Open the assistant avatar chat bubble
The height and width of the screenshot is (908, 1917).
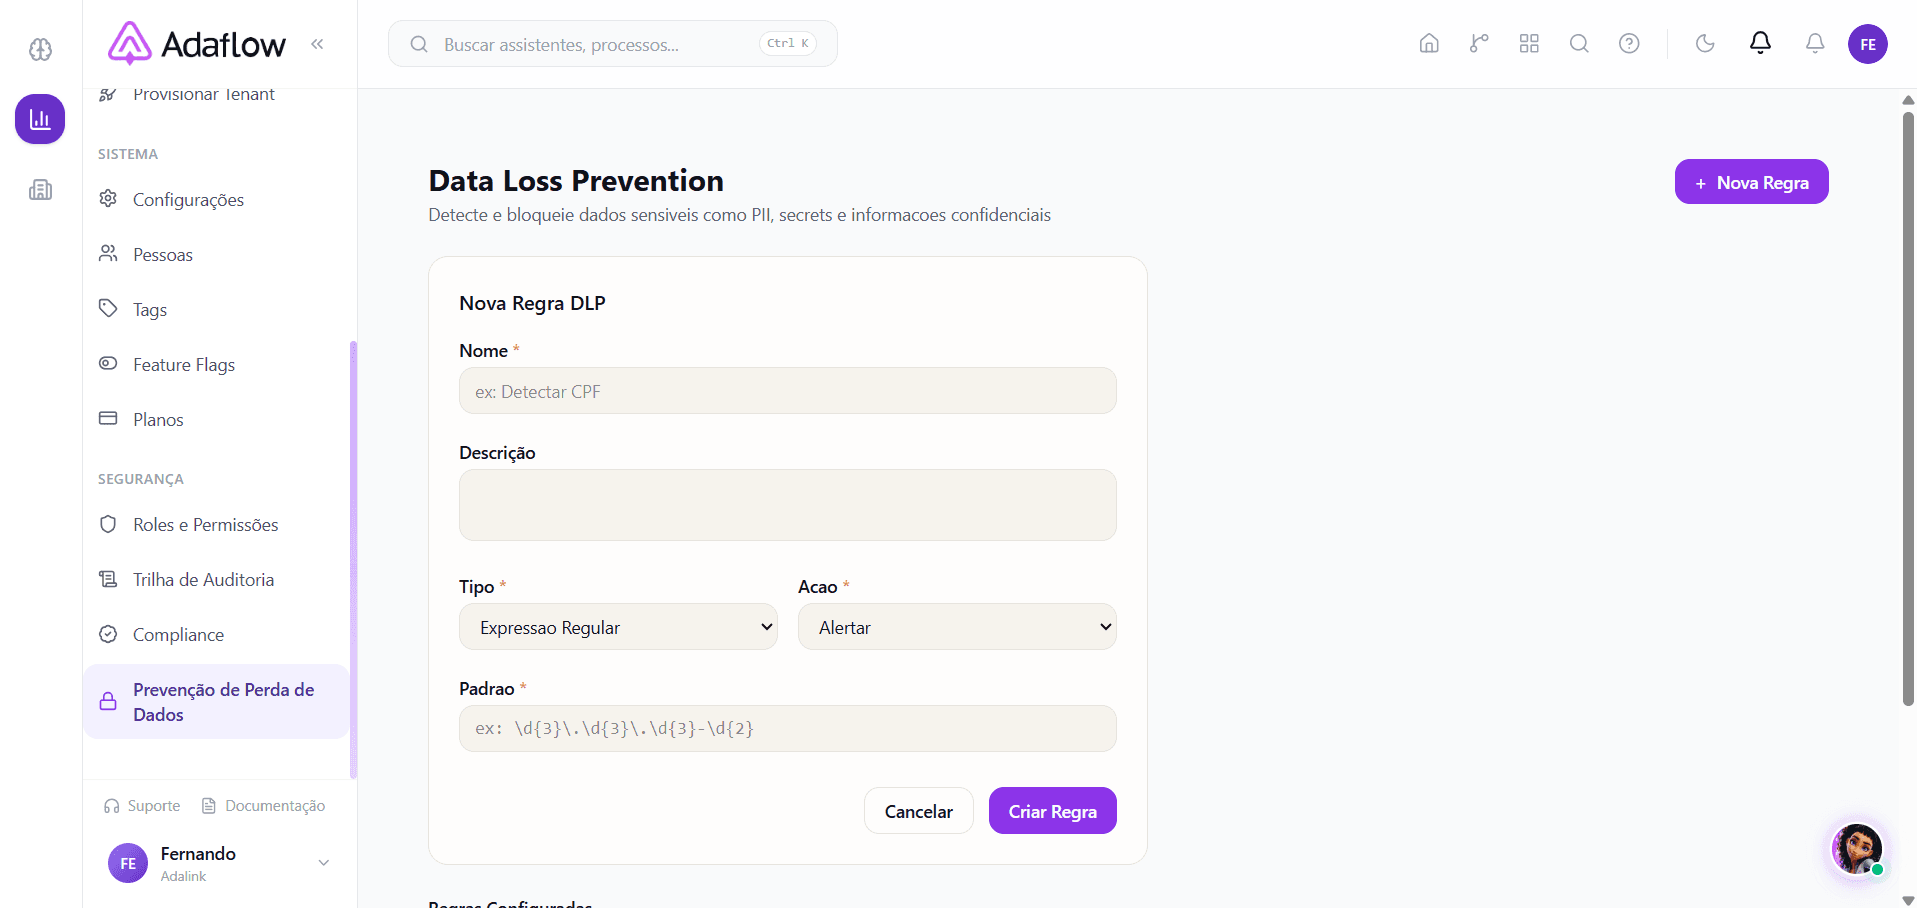pos(1857,849)
